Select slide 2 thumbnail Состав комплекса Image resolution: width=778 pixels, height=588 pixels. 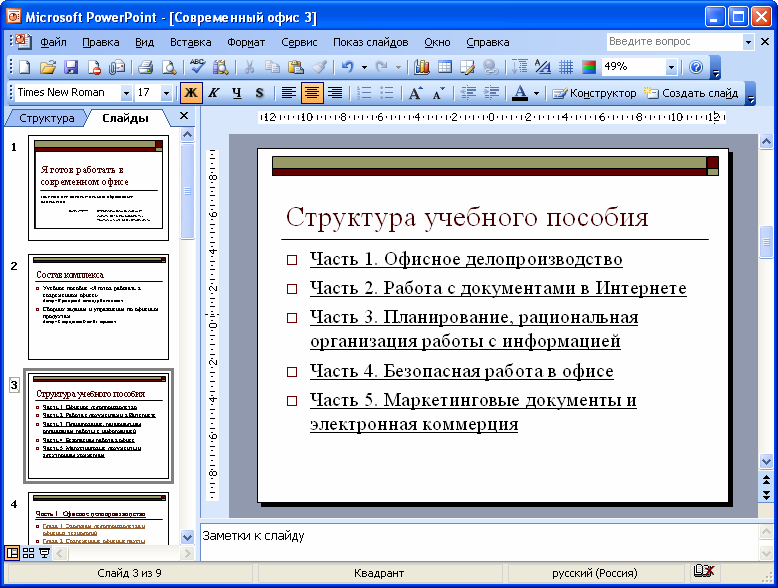98,307
